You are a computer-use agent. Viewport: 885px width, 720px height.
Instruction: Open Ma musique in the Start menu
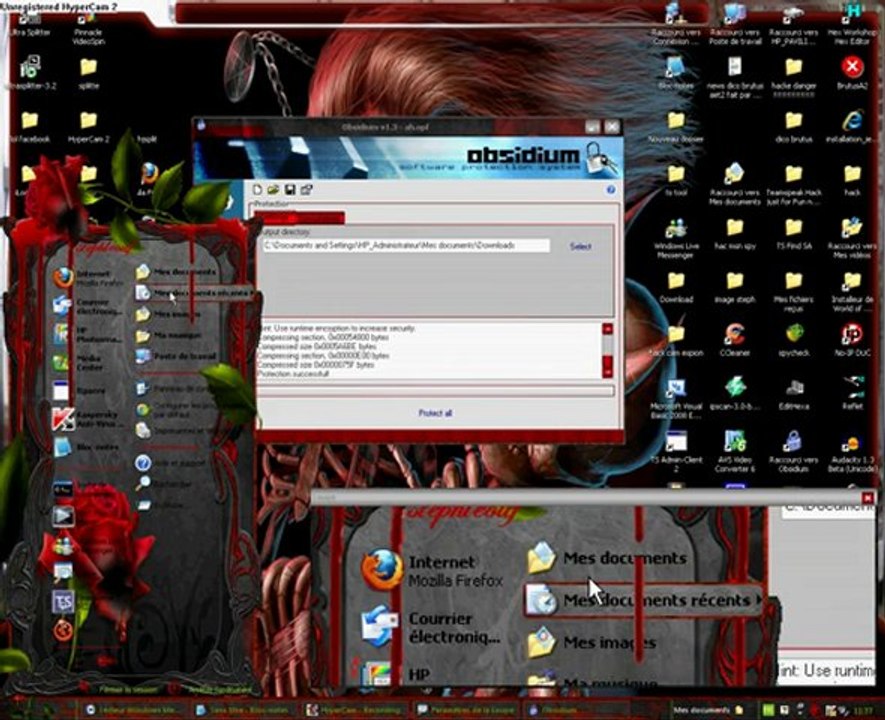point(168,335)
